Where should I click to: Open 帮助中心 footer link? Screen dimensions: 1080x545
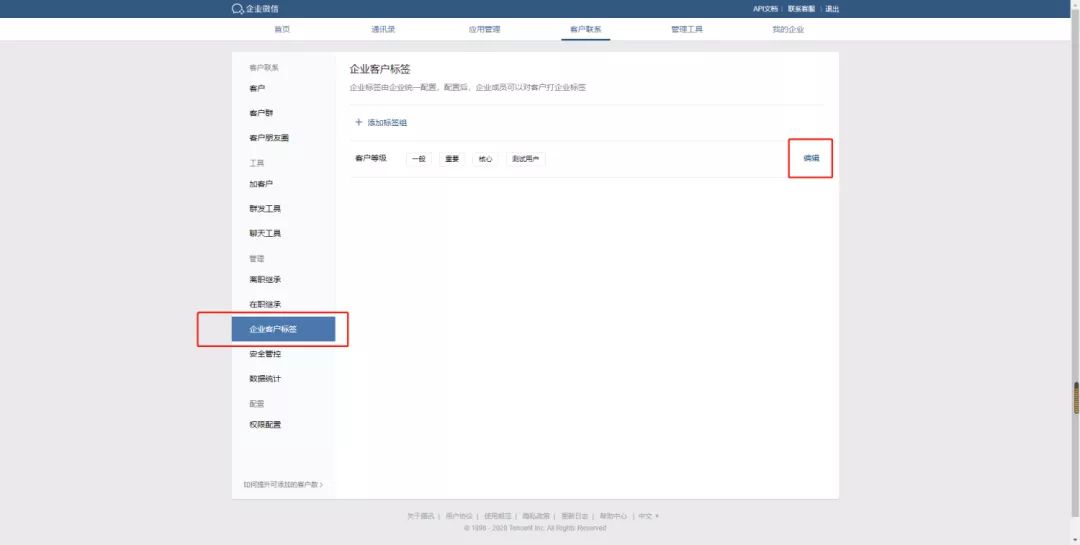click(x=613, y=516)
